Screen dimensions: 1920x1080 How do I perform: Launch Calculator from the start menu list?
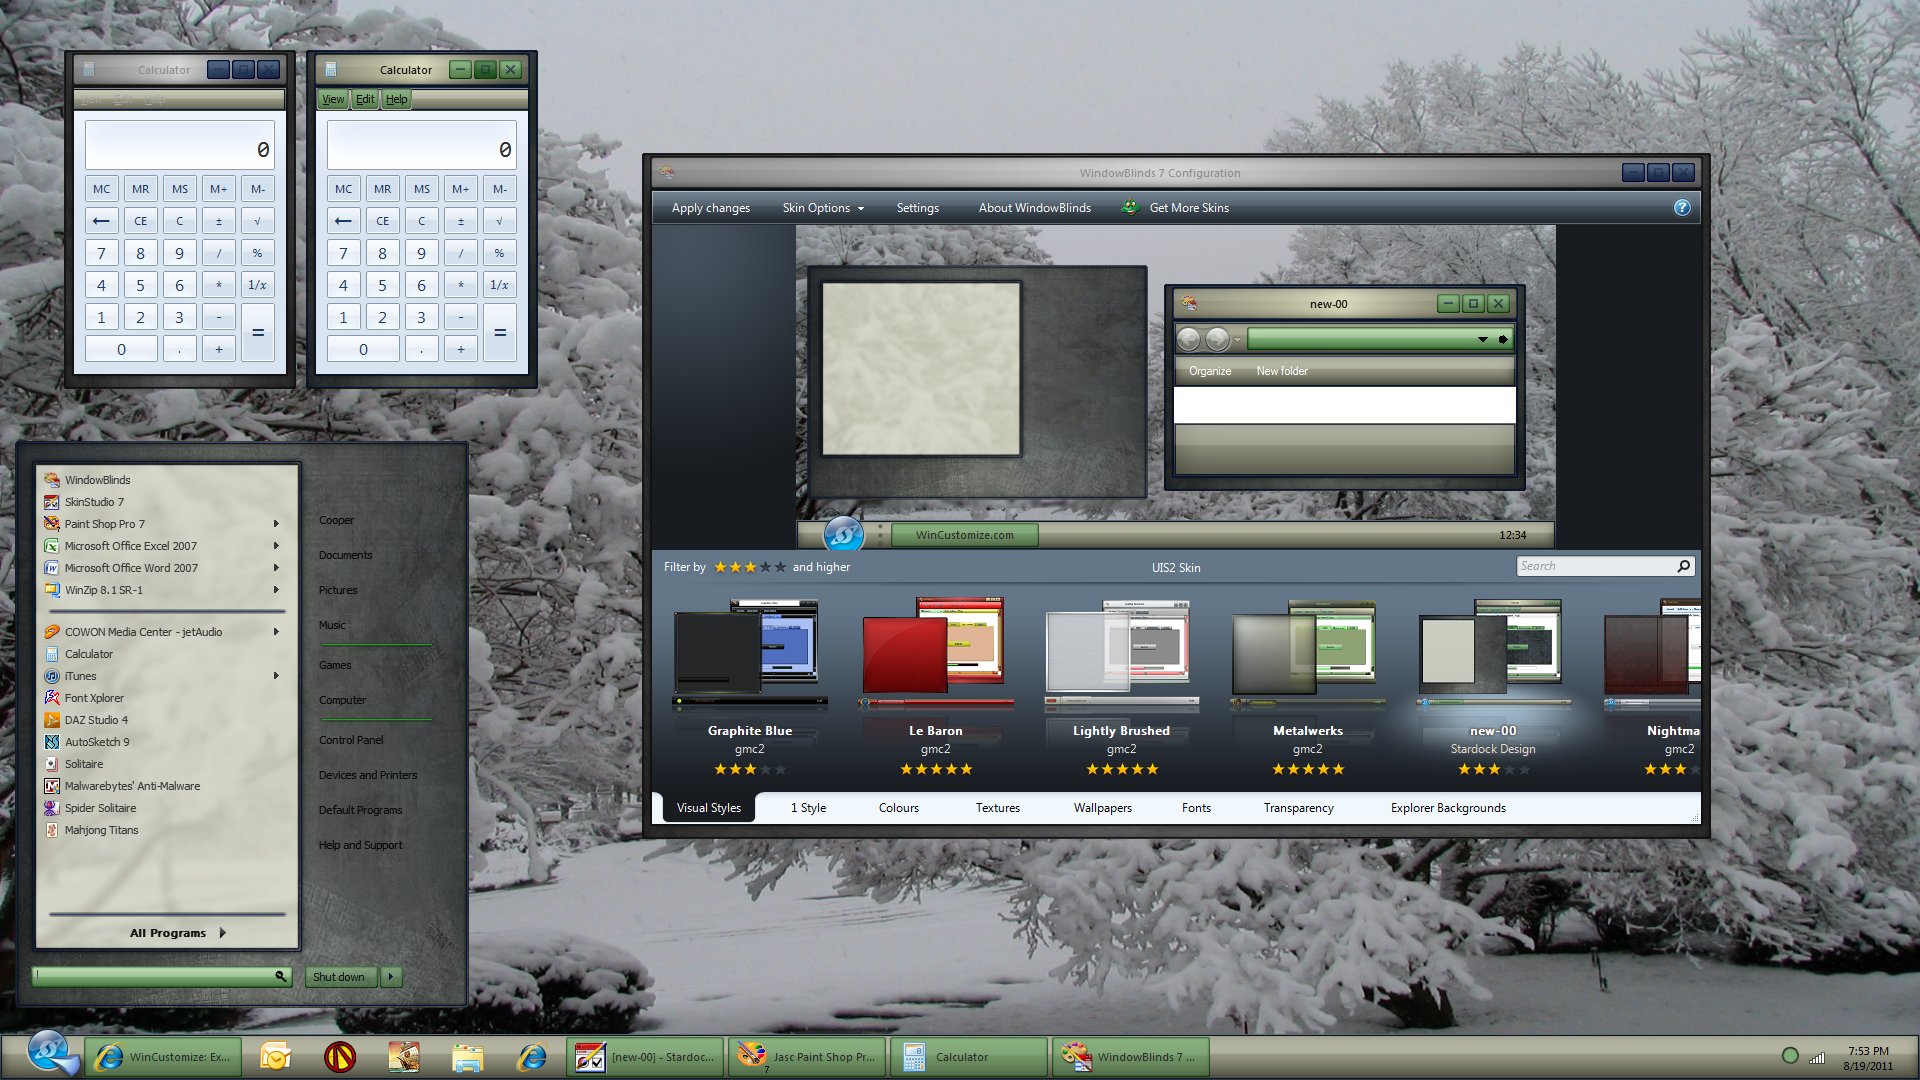[88, 654]
